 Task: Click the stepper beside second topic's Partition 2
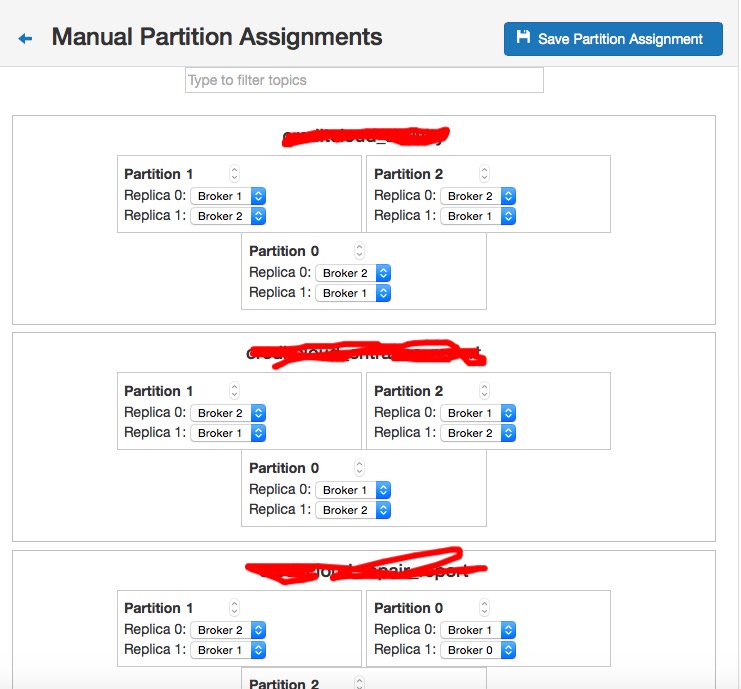pyautogui.click(x=484, y=391)
